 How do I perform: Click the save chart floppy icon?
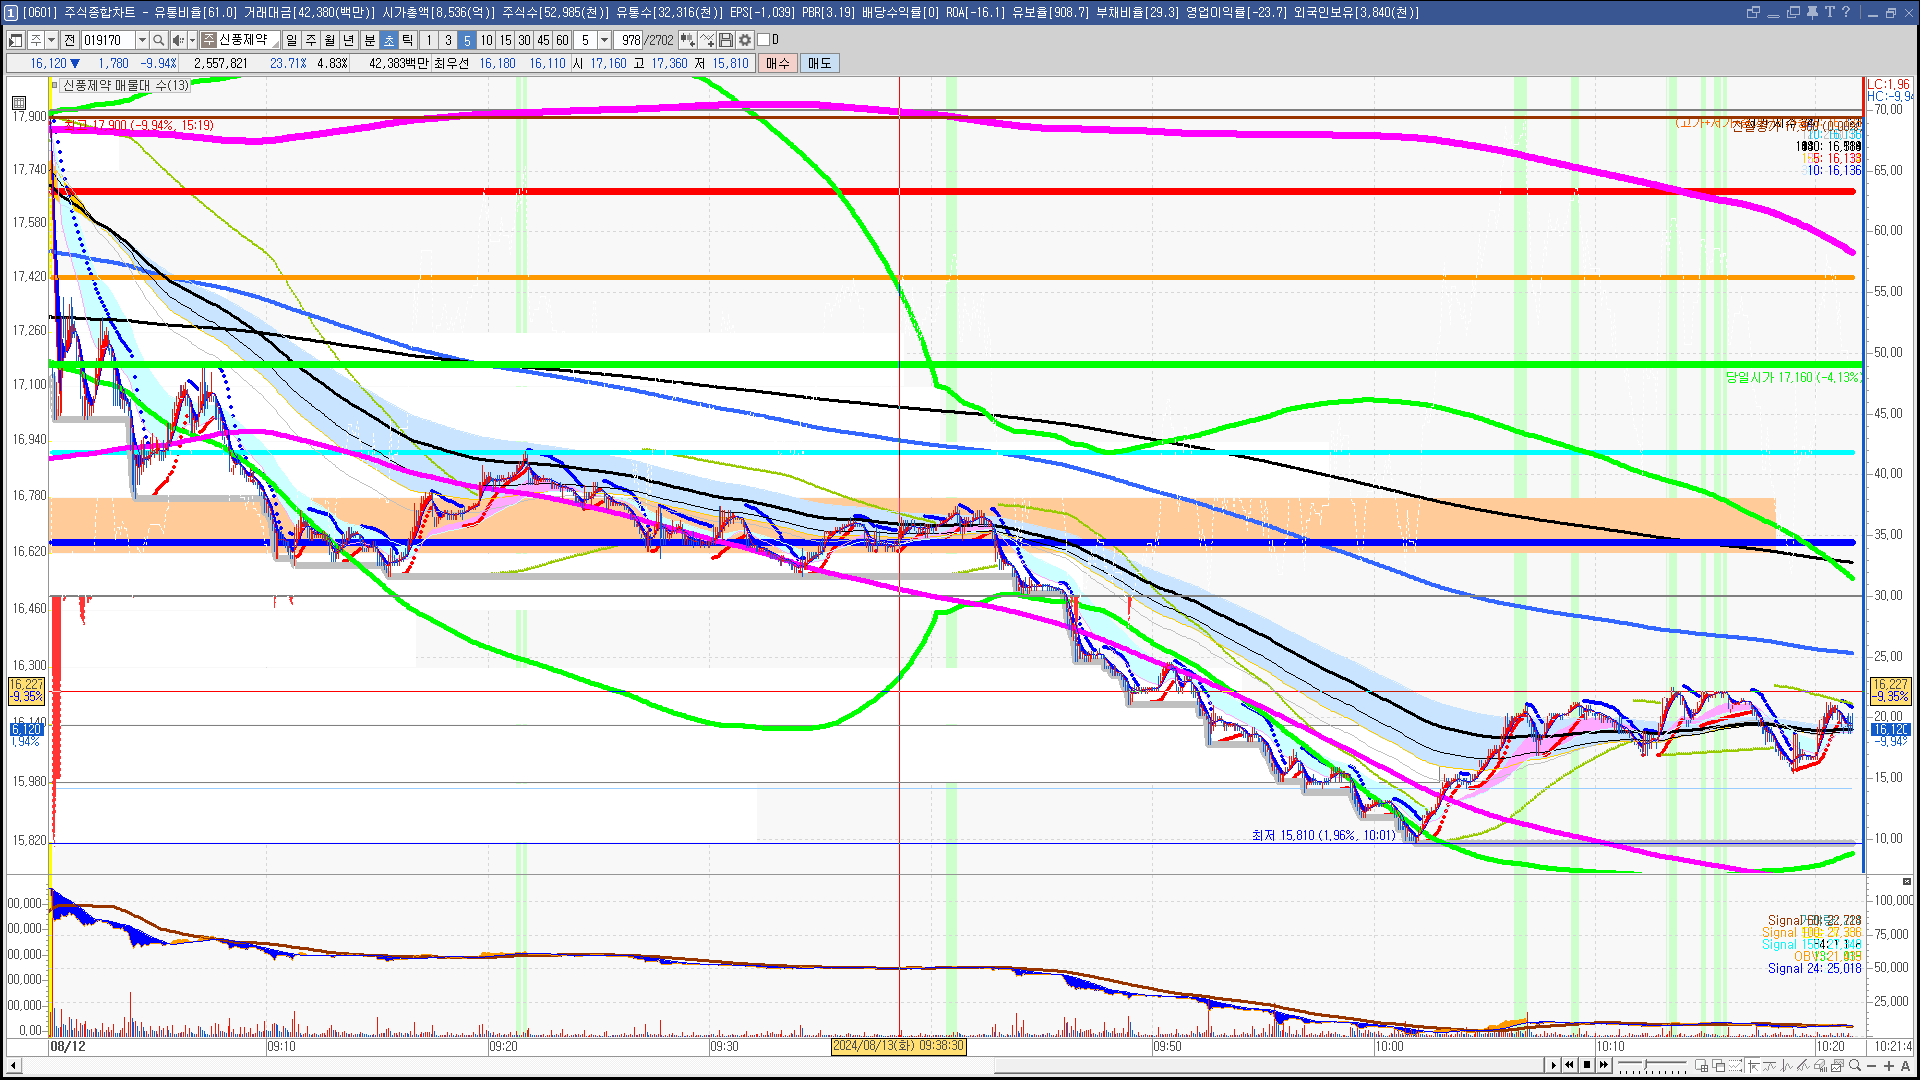[x=726, y=40]
